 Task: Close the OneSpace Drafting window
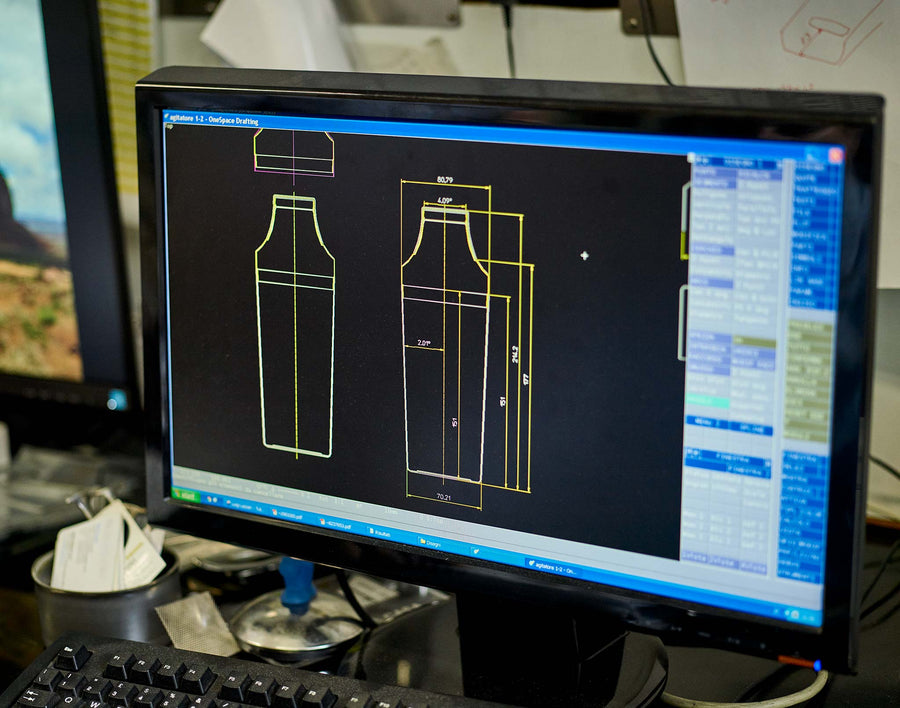(834, 155)
